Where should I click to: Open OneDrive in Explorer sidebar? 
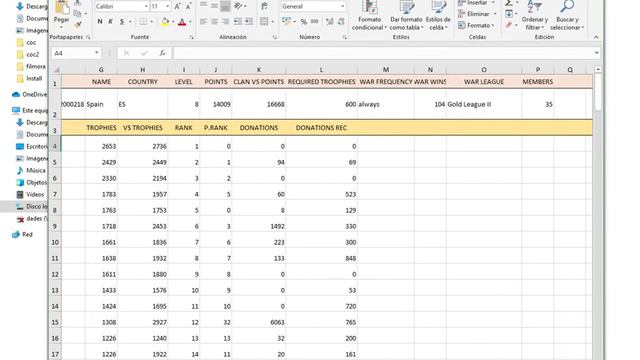coord(29,94)
